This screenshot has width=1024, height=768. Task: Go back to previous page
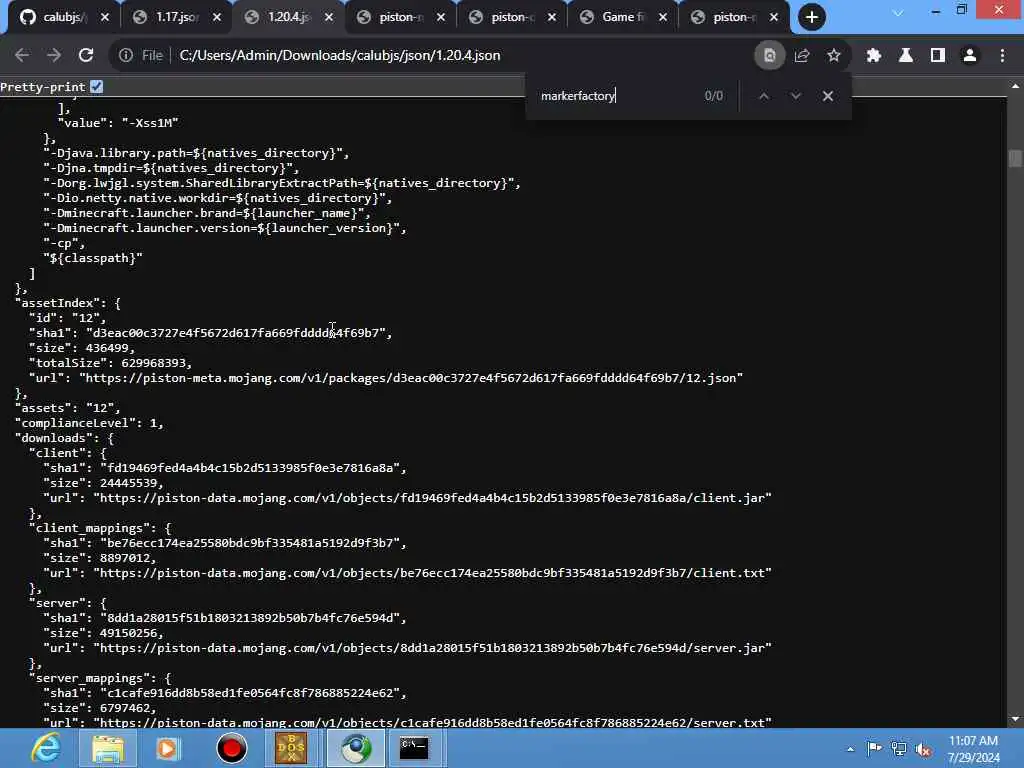point(22,56)
